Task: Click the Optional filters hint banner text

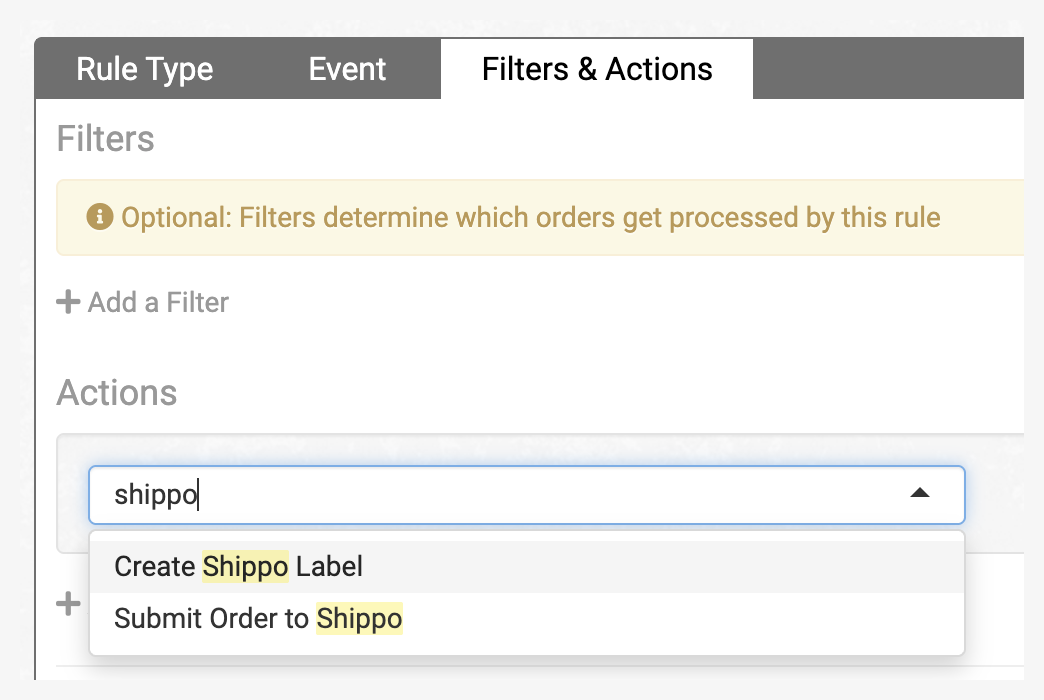Action: point(530,217)
